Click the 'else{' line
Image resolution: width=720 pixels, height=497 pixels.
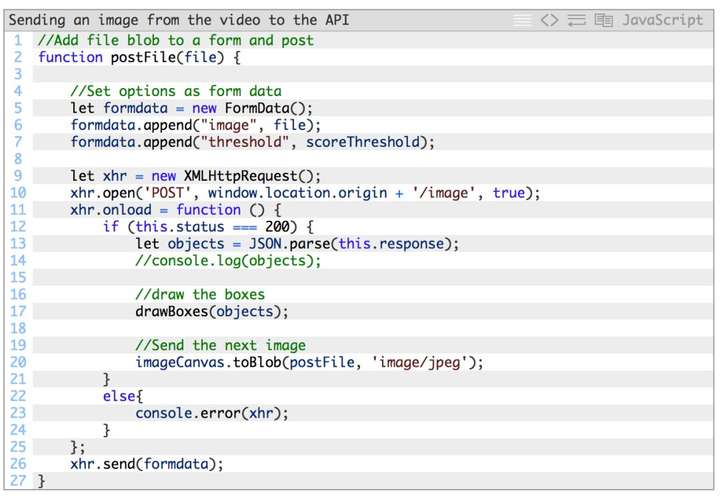(123, 396)
